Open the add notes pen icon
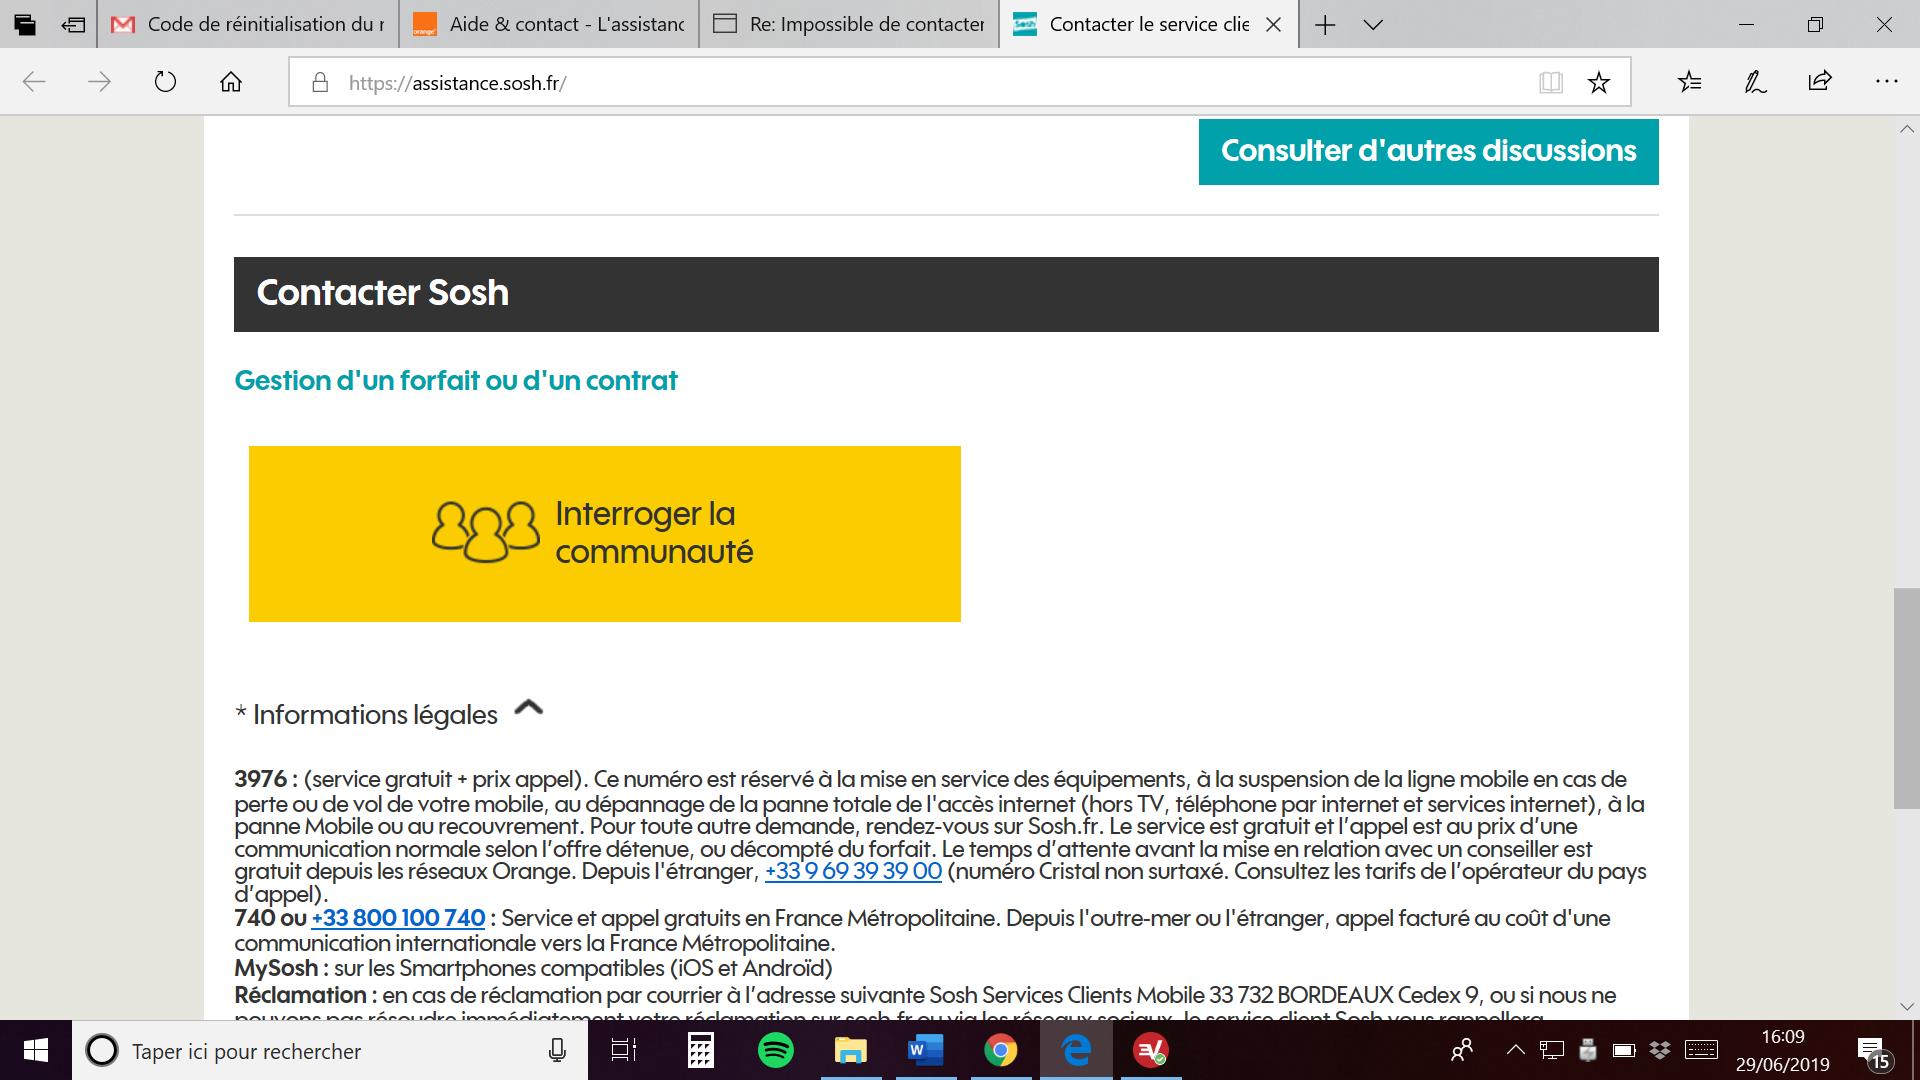This screenshot has height=1080, width=1920. pyautogui.click(x=1755, y=82)
